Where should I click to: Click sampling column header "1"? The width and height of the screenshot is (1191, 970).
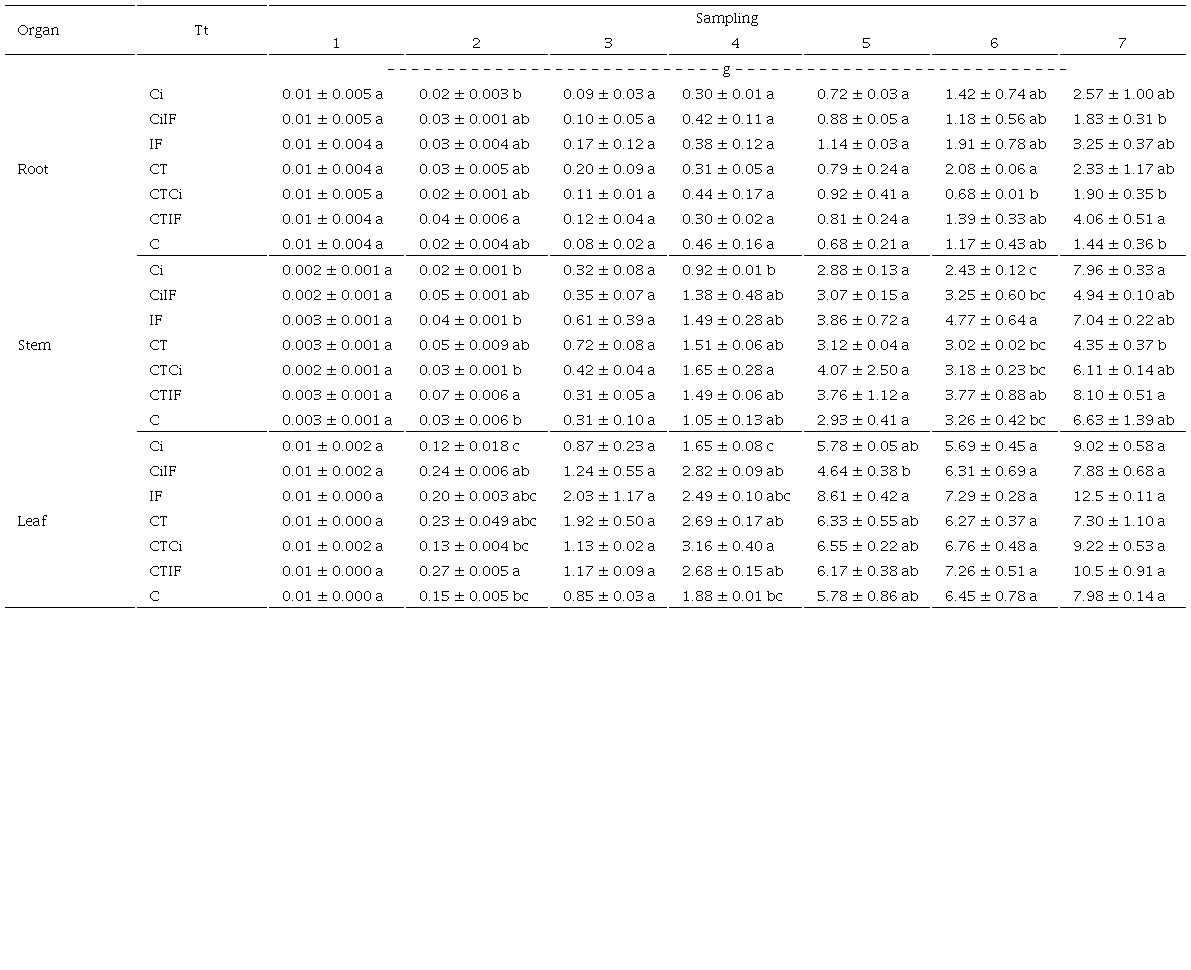(336, 43)
